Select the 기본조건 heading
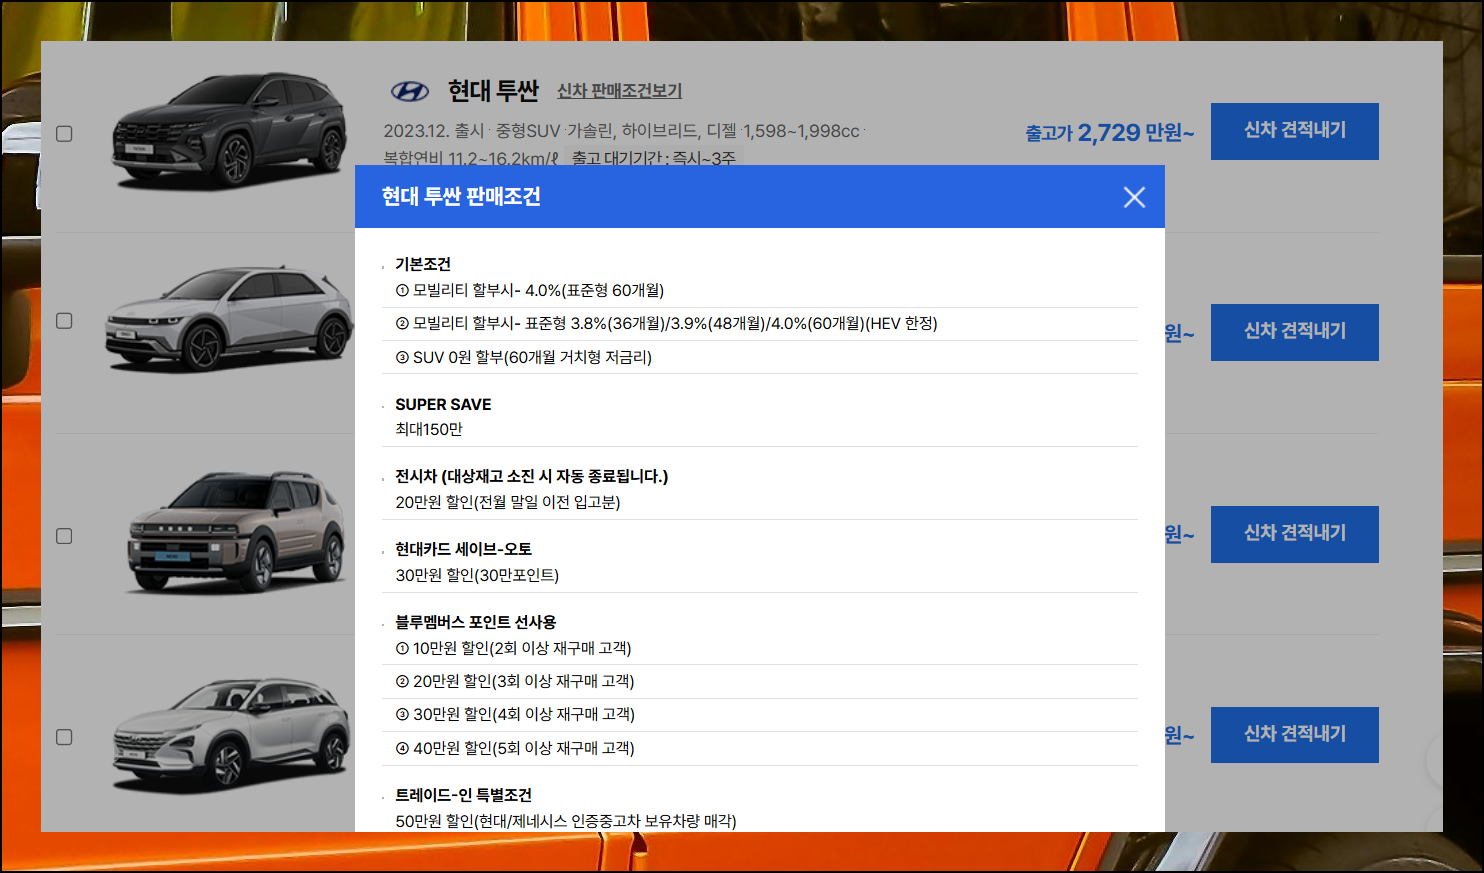Image resolution: width=1484 pixels, height=873 pixels. (x=423, y=264)
